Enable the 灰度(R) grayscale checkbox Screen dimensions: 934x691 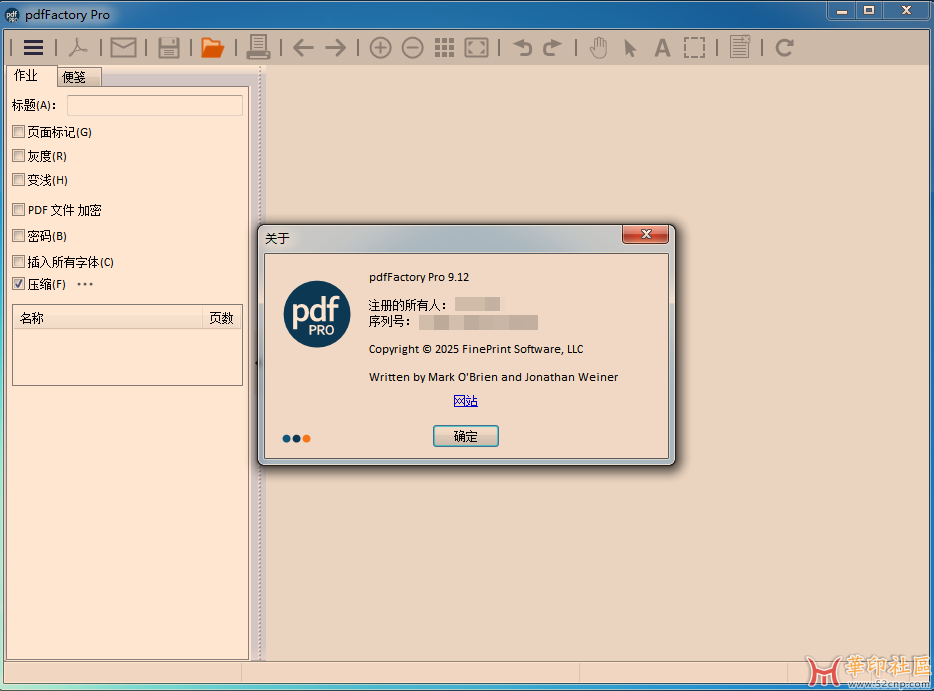click(x=18, y=155)
